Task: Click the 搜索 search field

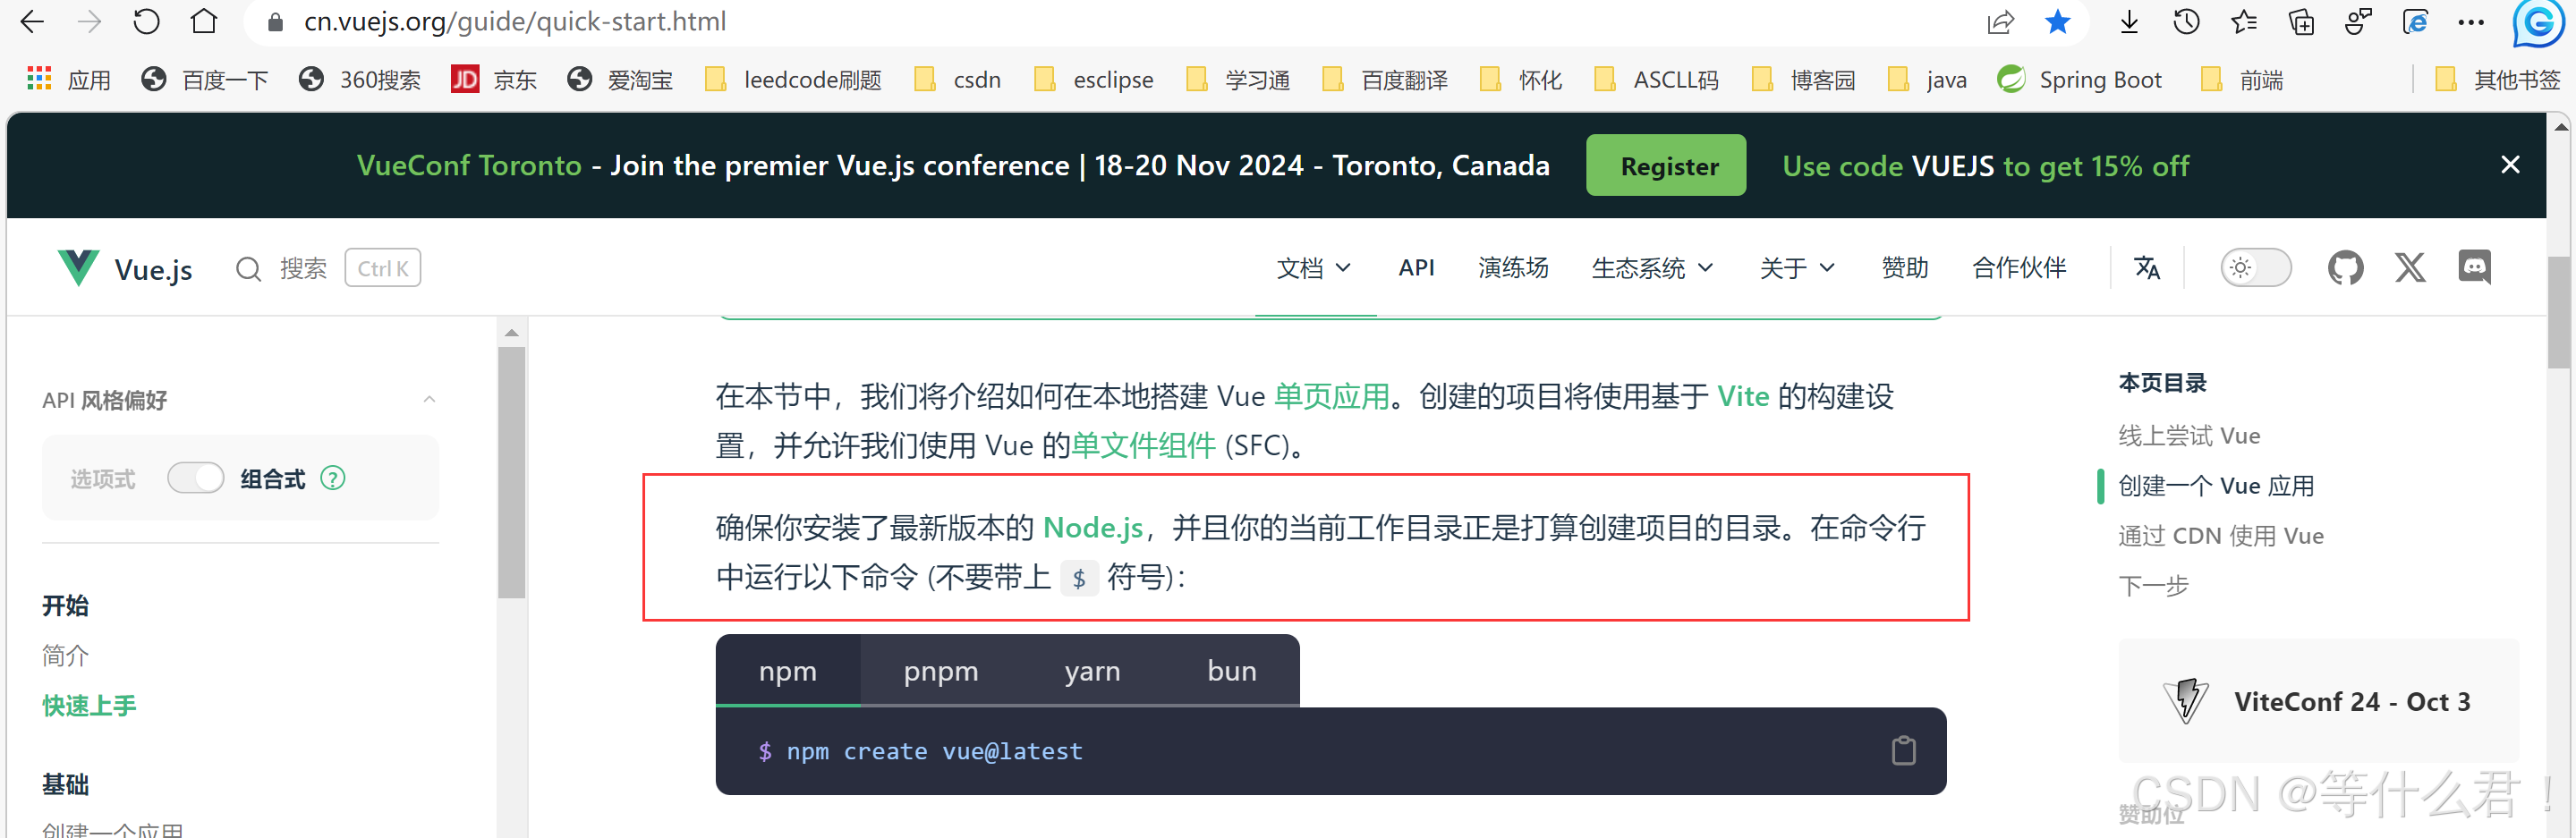Action: [328, 268]
